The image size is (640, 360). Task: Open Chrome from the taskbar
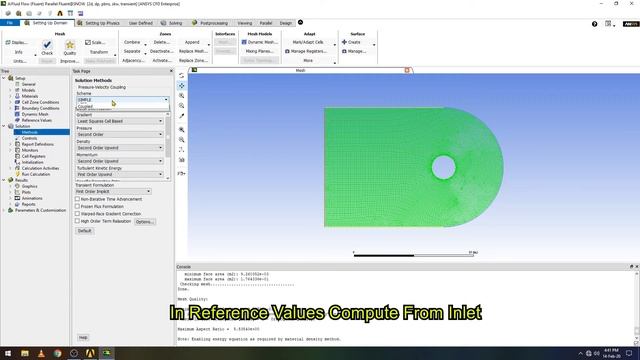(58, 353)
